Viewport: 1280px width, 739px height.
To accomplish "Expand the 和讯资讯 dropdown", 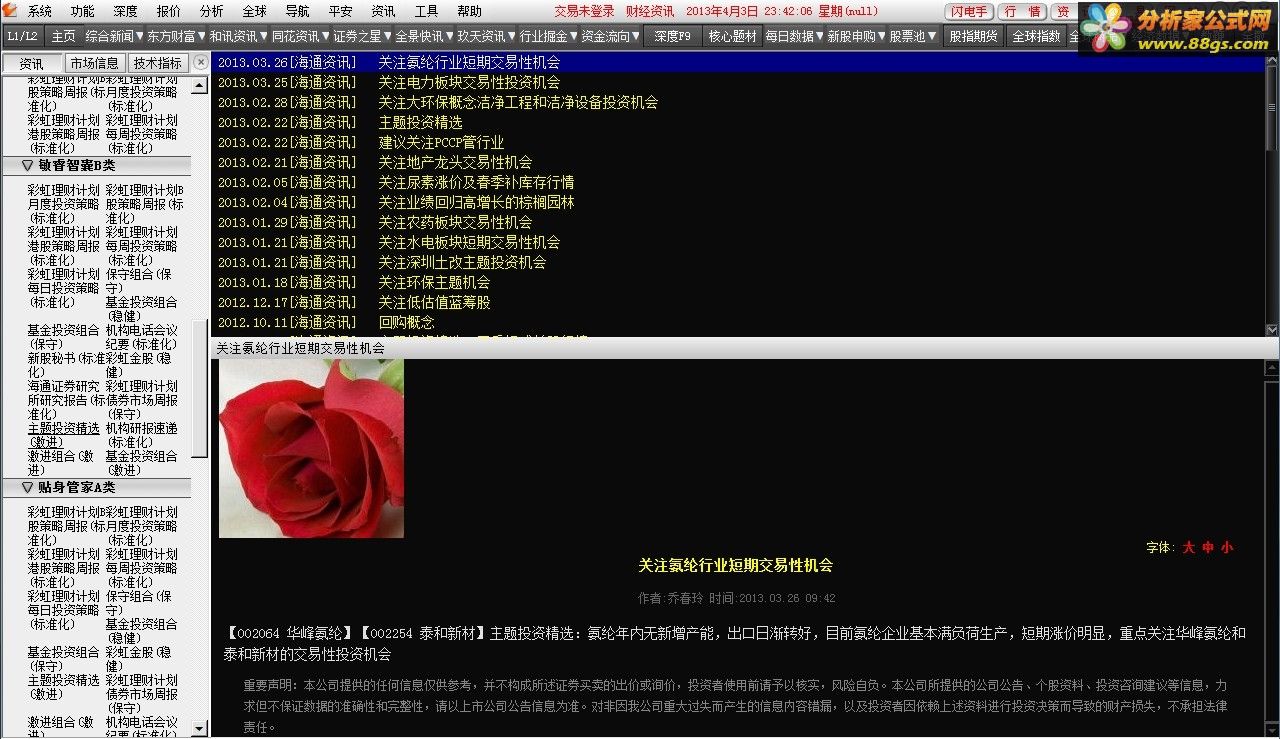I will pyautogui.click(x=239, y=36).
